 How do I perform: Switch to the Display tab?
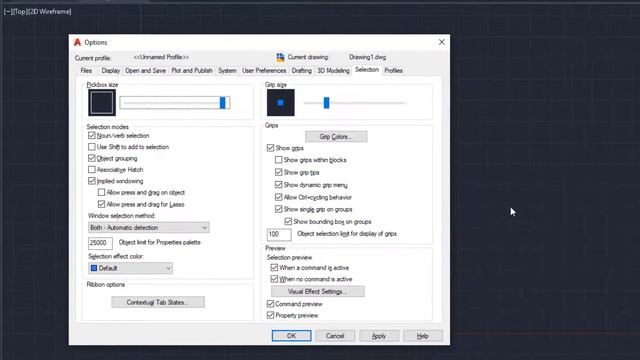pos(111,71)
